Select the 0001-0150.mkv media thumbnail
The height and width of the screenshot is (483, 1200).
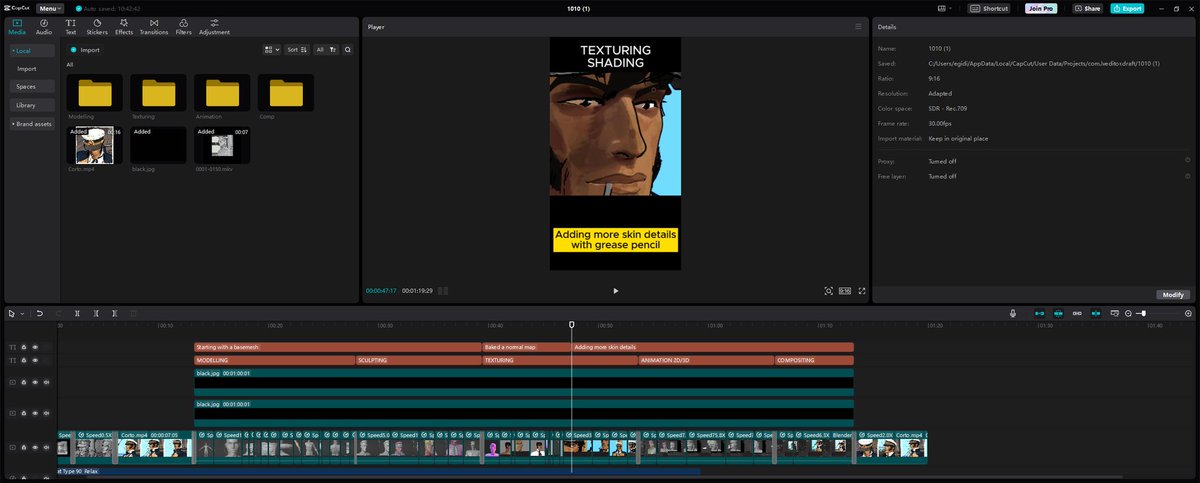(222, 145)
